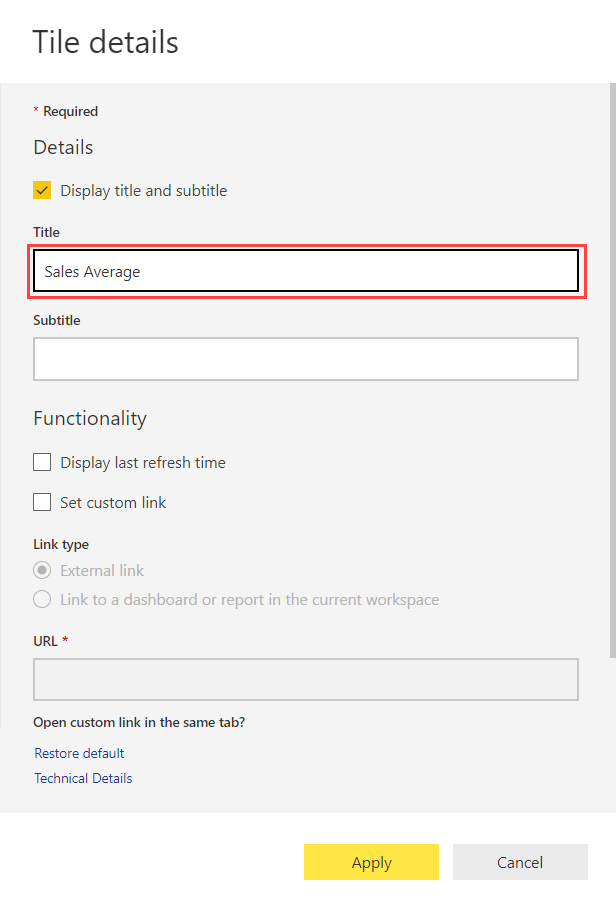The height and width of the screenshot is (915, 616).
Task: Click the Title field containing Sales Average
Action: (306, 271)
